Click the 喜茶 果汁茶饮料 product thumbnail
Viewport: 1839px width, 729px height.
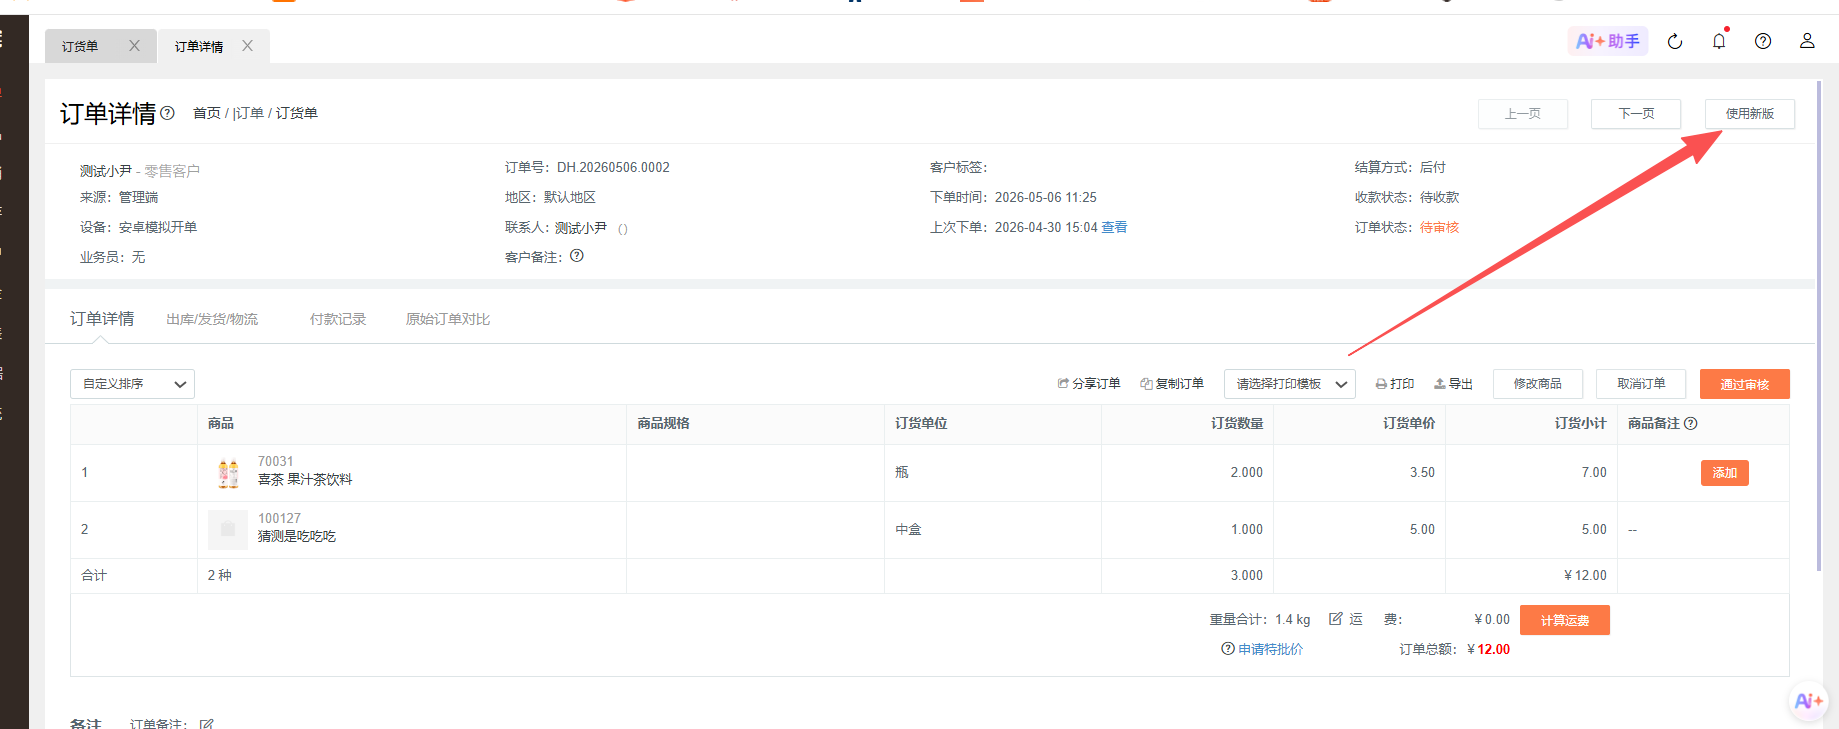[228, 473]
